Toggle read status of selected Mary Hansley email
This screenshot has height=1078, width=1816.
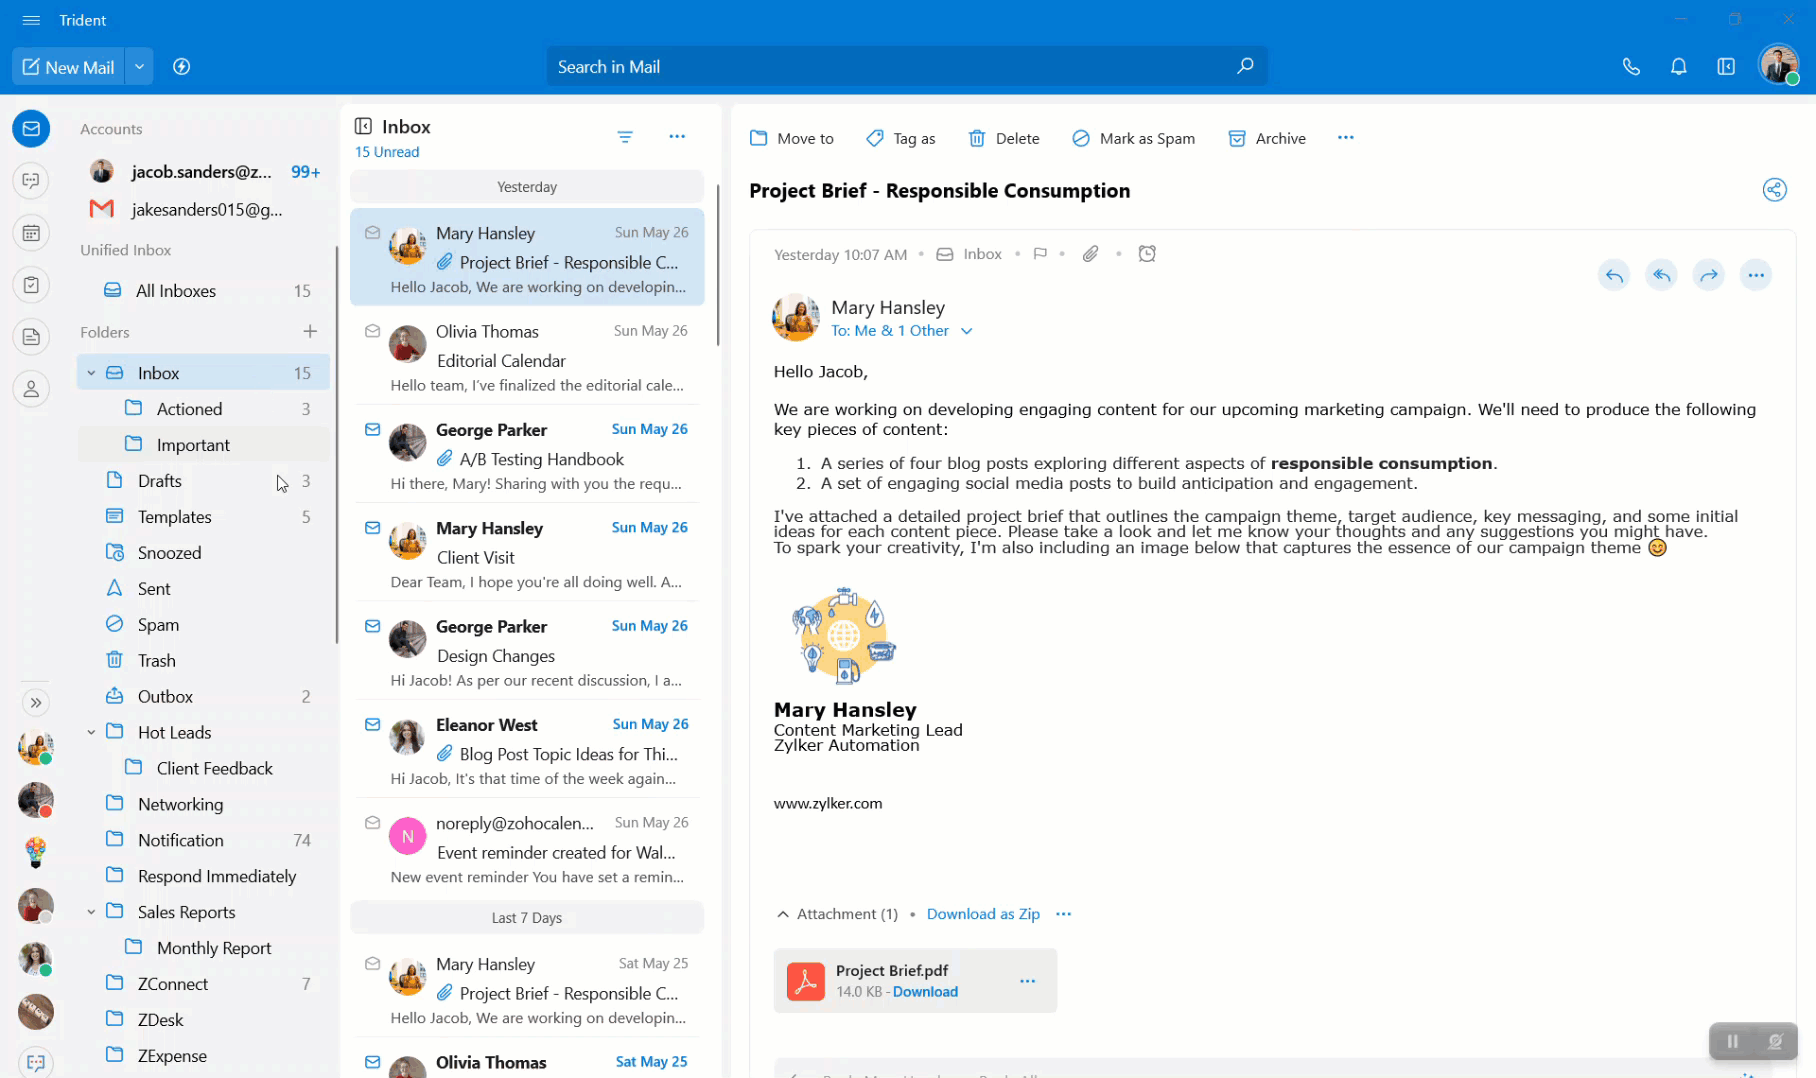tap(372, 233)
